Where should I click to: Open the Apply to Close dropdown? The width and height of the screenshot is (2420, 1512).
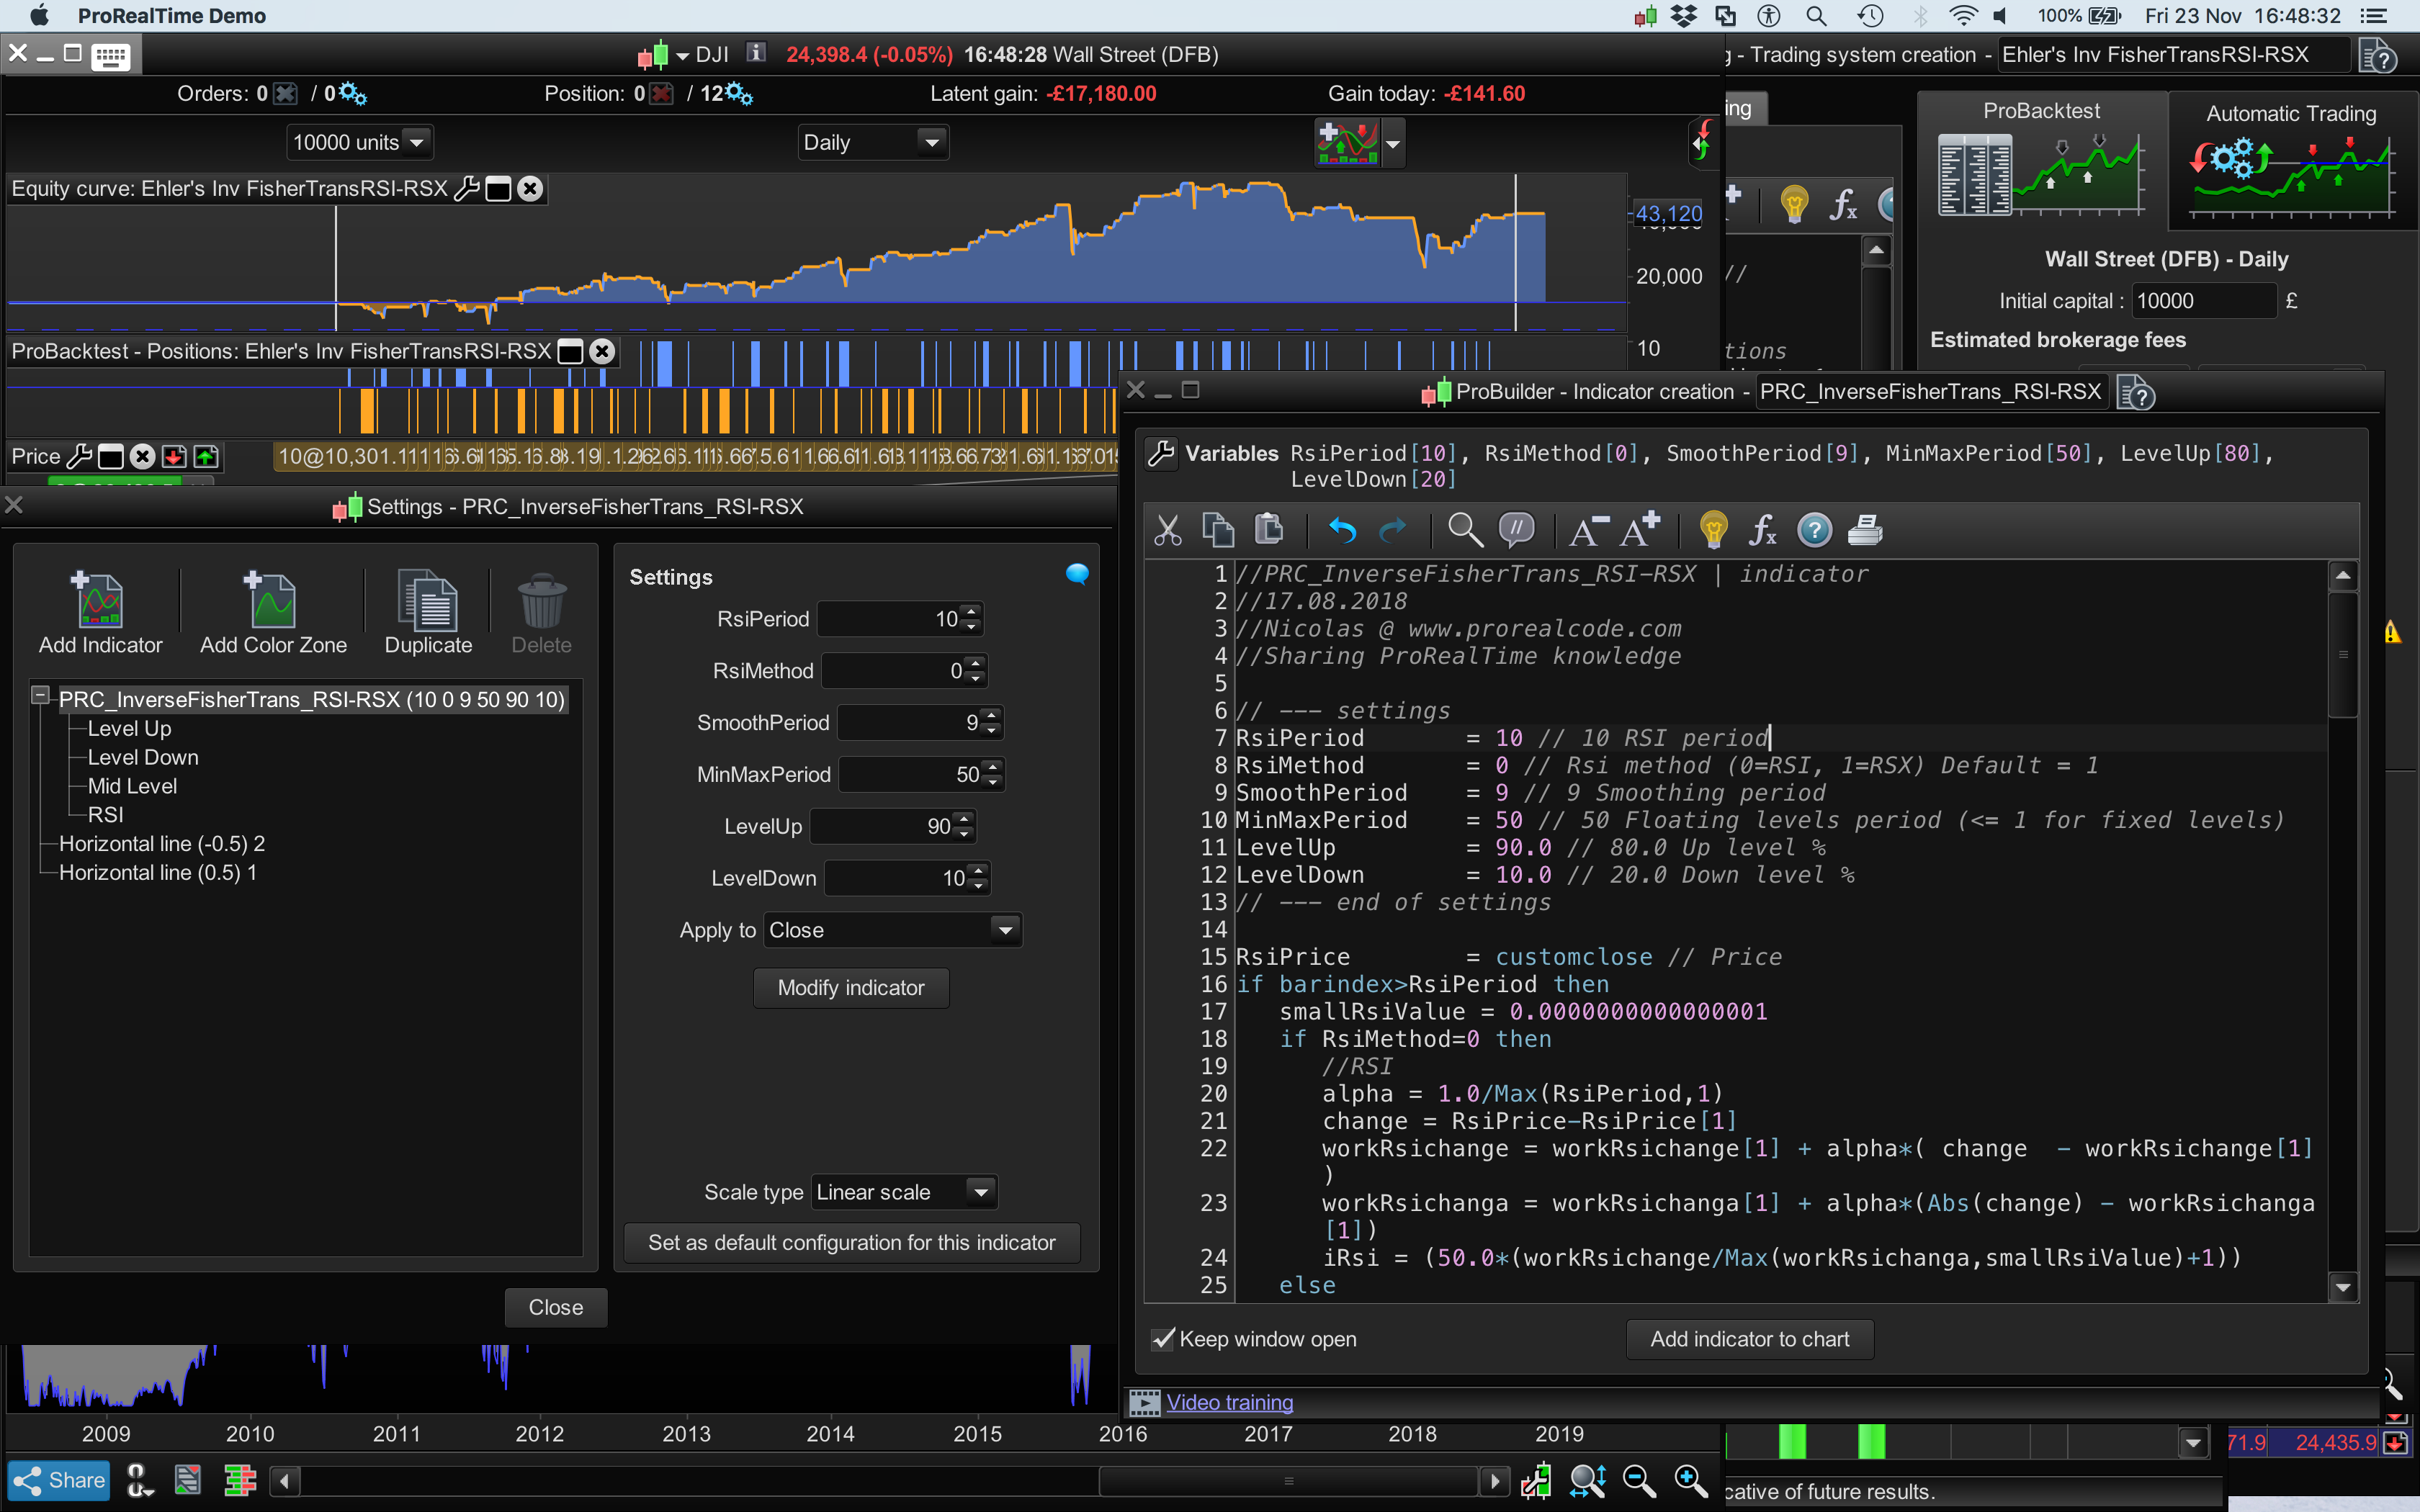[1005, 930]
